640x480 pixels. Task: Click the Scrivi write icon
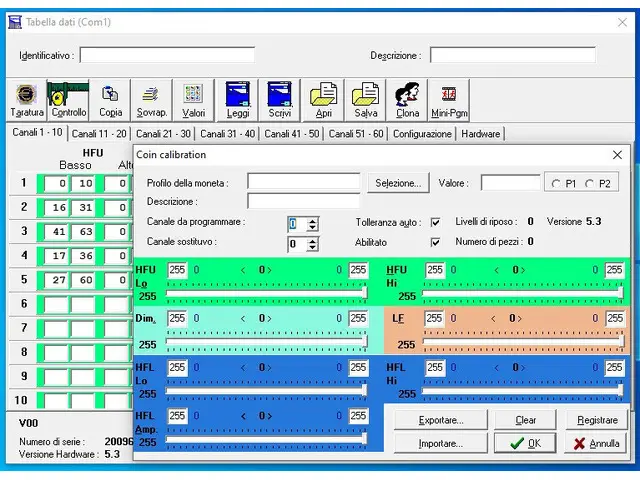coord(280,100)
